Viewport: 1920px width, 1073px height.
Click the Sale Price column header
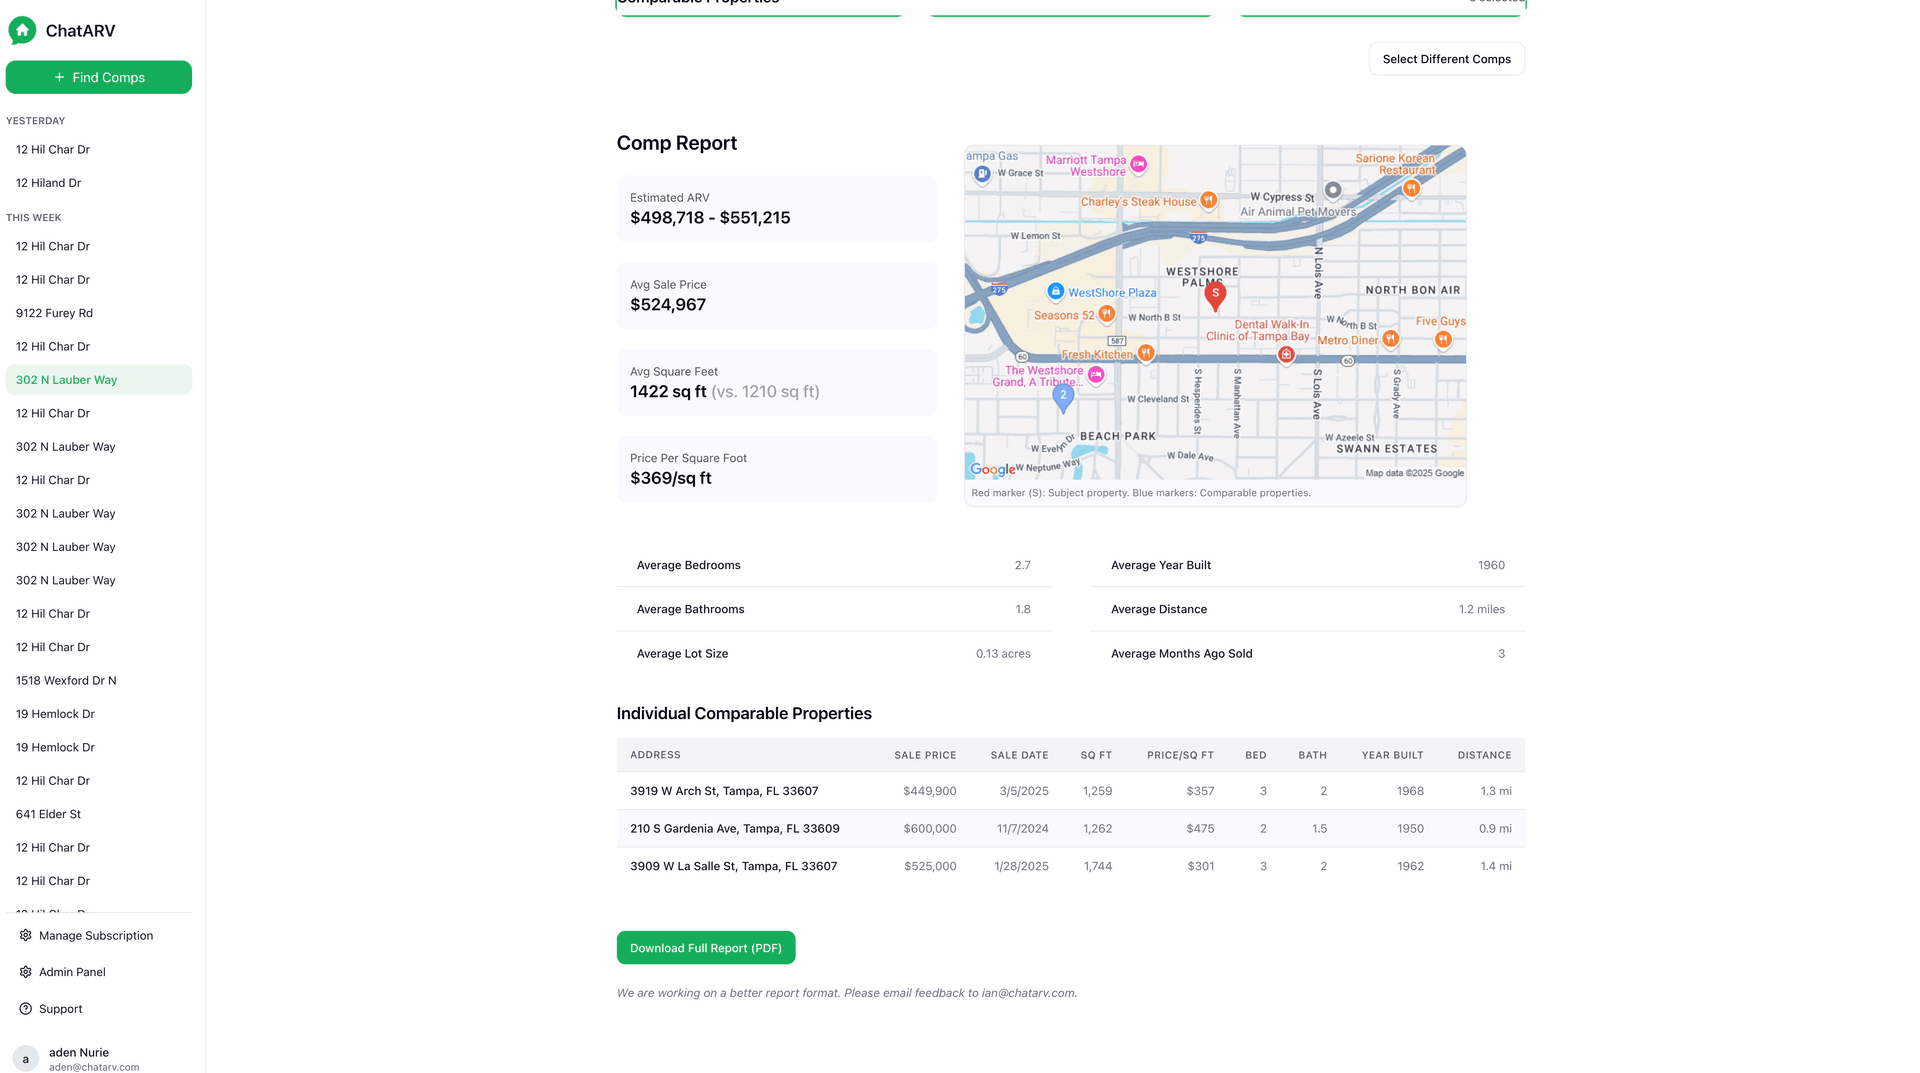click(924, 755)
